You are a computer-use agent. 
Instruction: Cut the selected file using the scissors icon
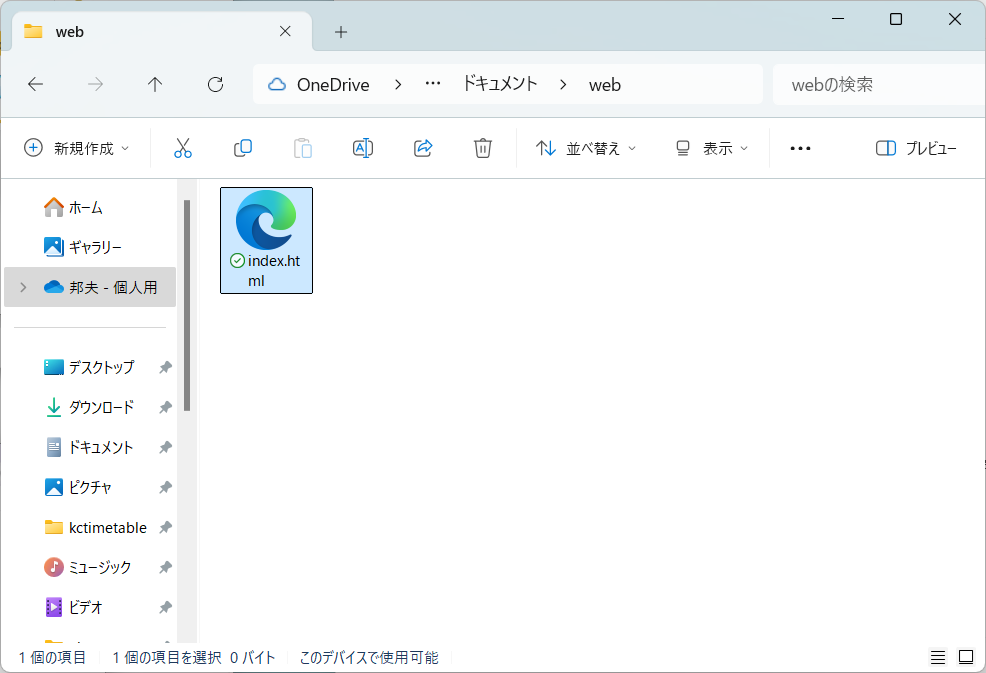pyautogui.click(x=183, y=147)
